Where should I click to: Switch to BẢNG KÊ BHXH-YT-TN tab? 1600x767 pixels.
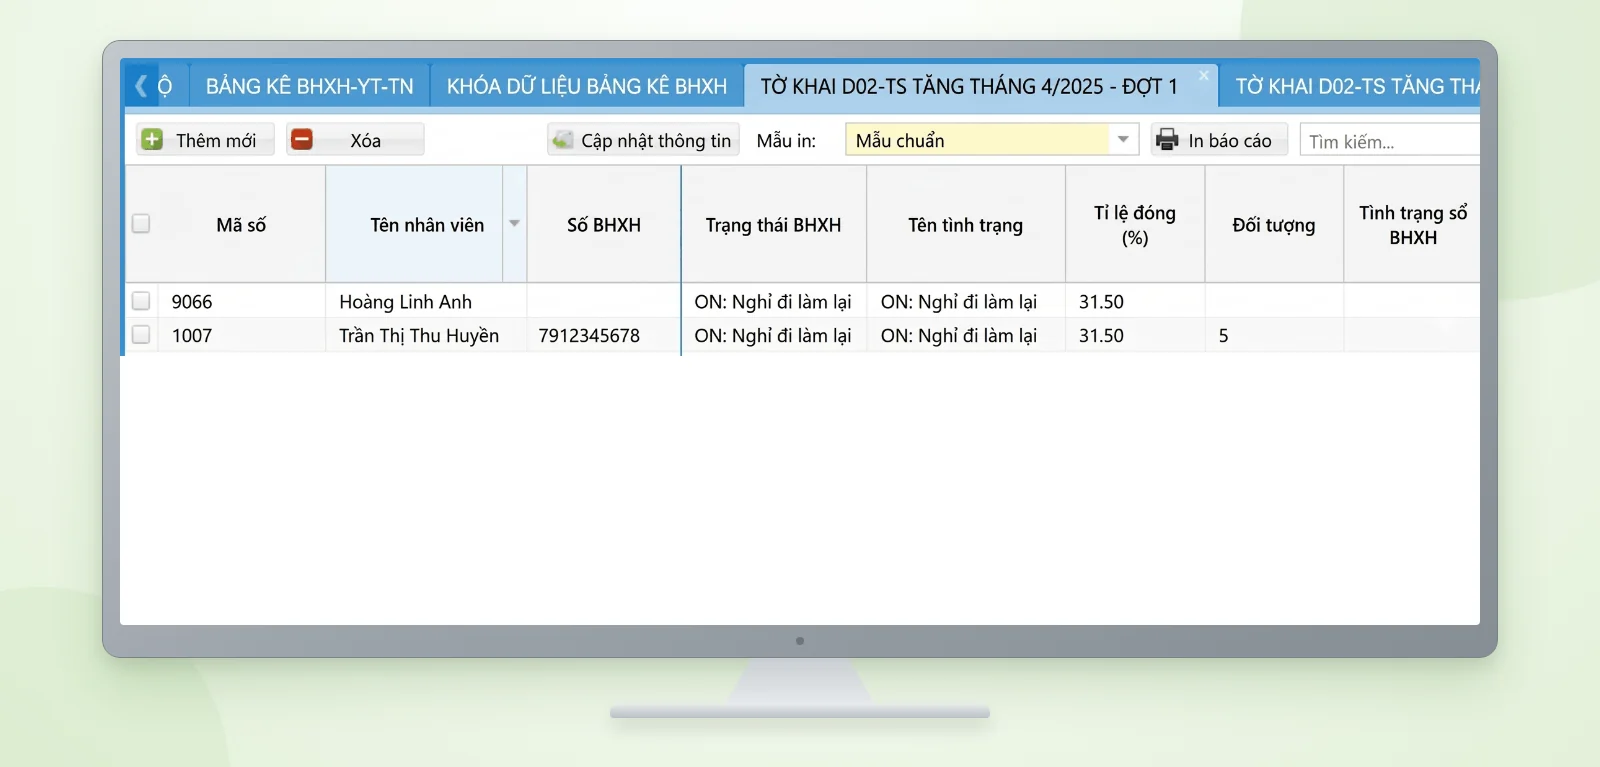tap(309, 86)
